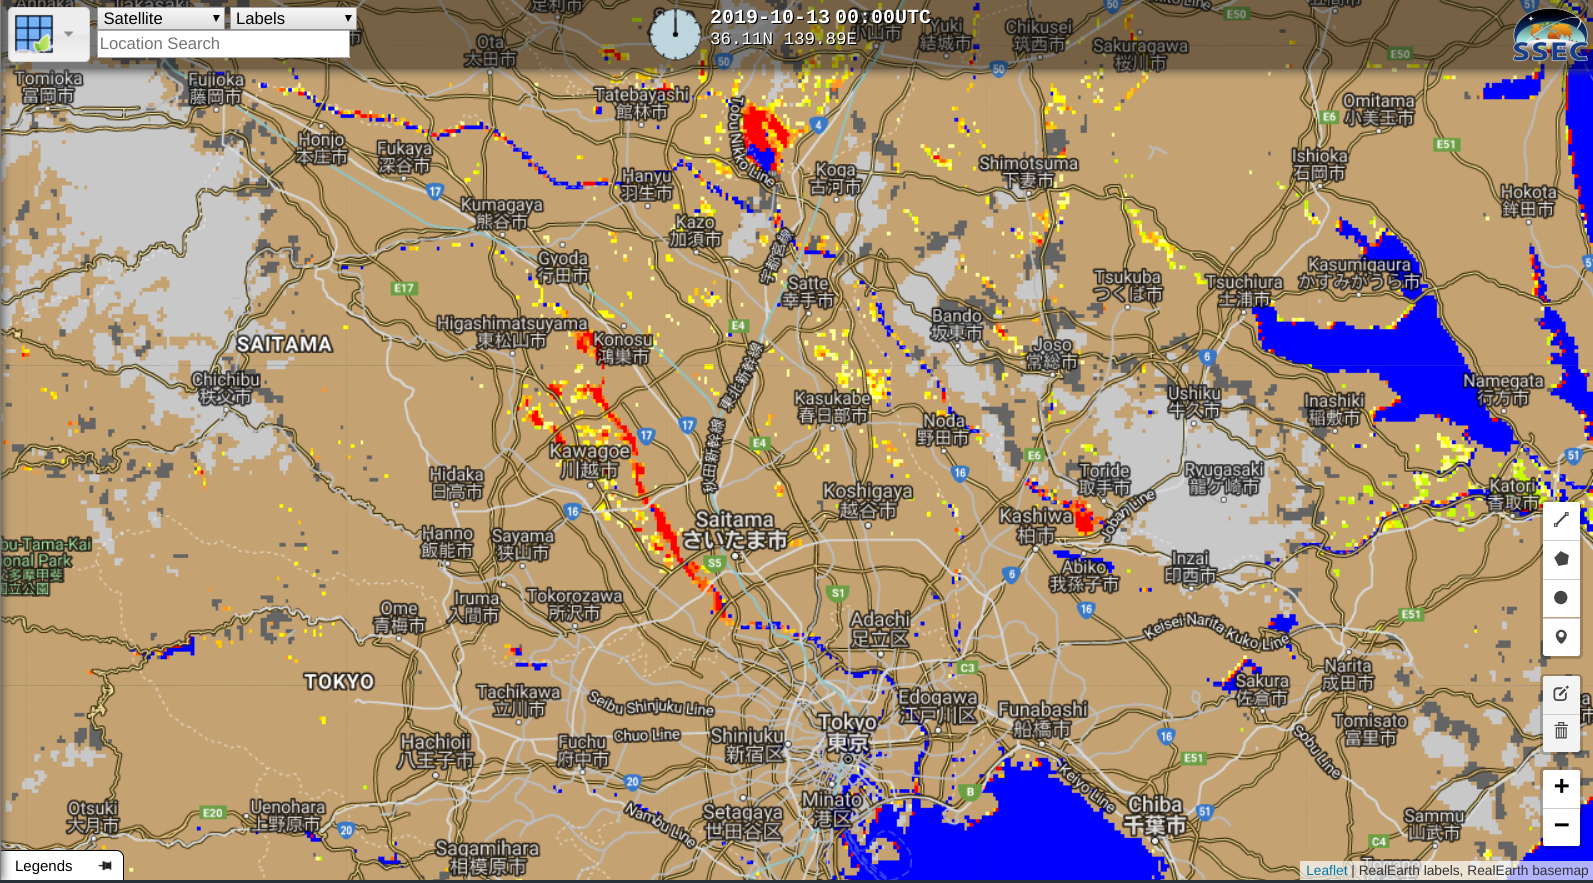
Task: Click the Koshigaya city map label
Action: [867, 500]
